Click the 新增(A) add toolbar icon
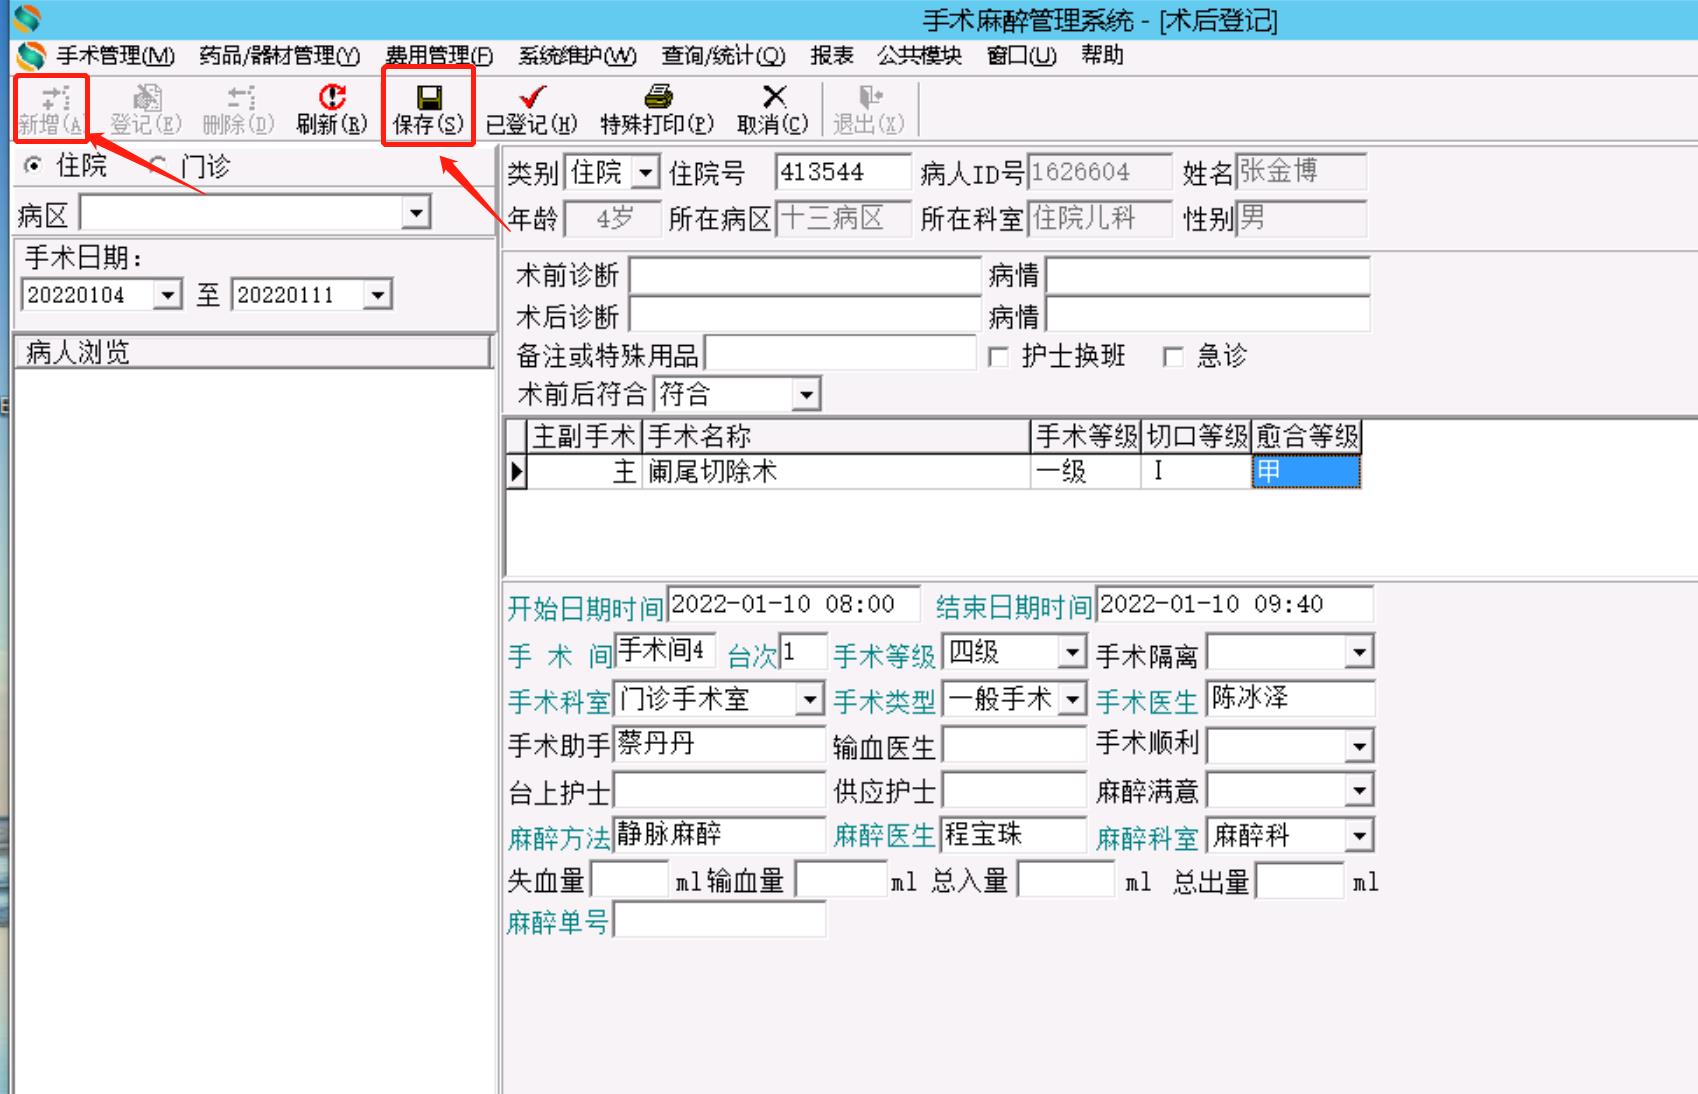This screenshot has width=1698, height=1094. coord(51,109)
